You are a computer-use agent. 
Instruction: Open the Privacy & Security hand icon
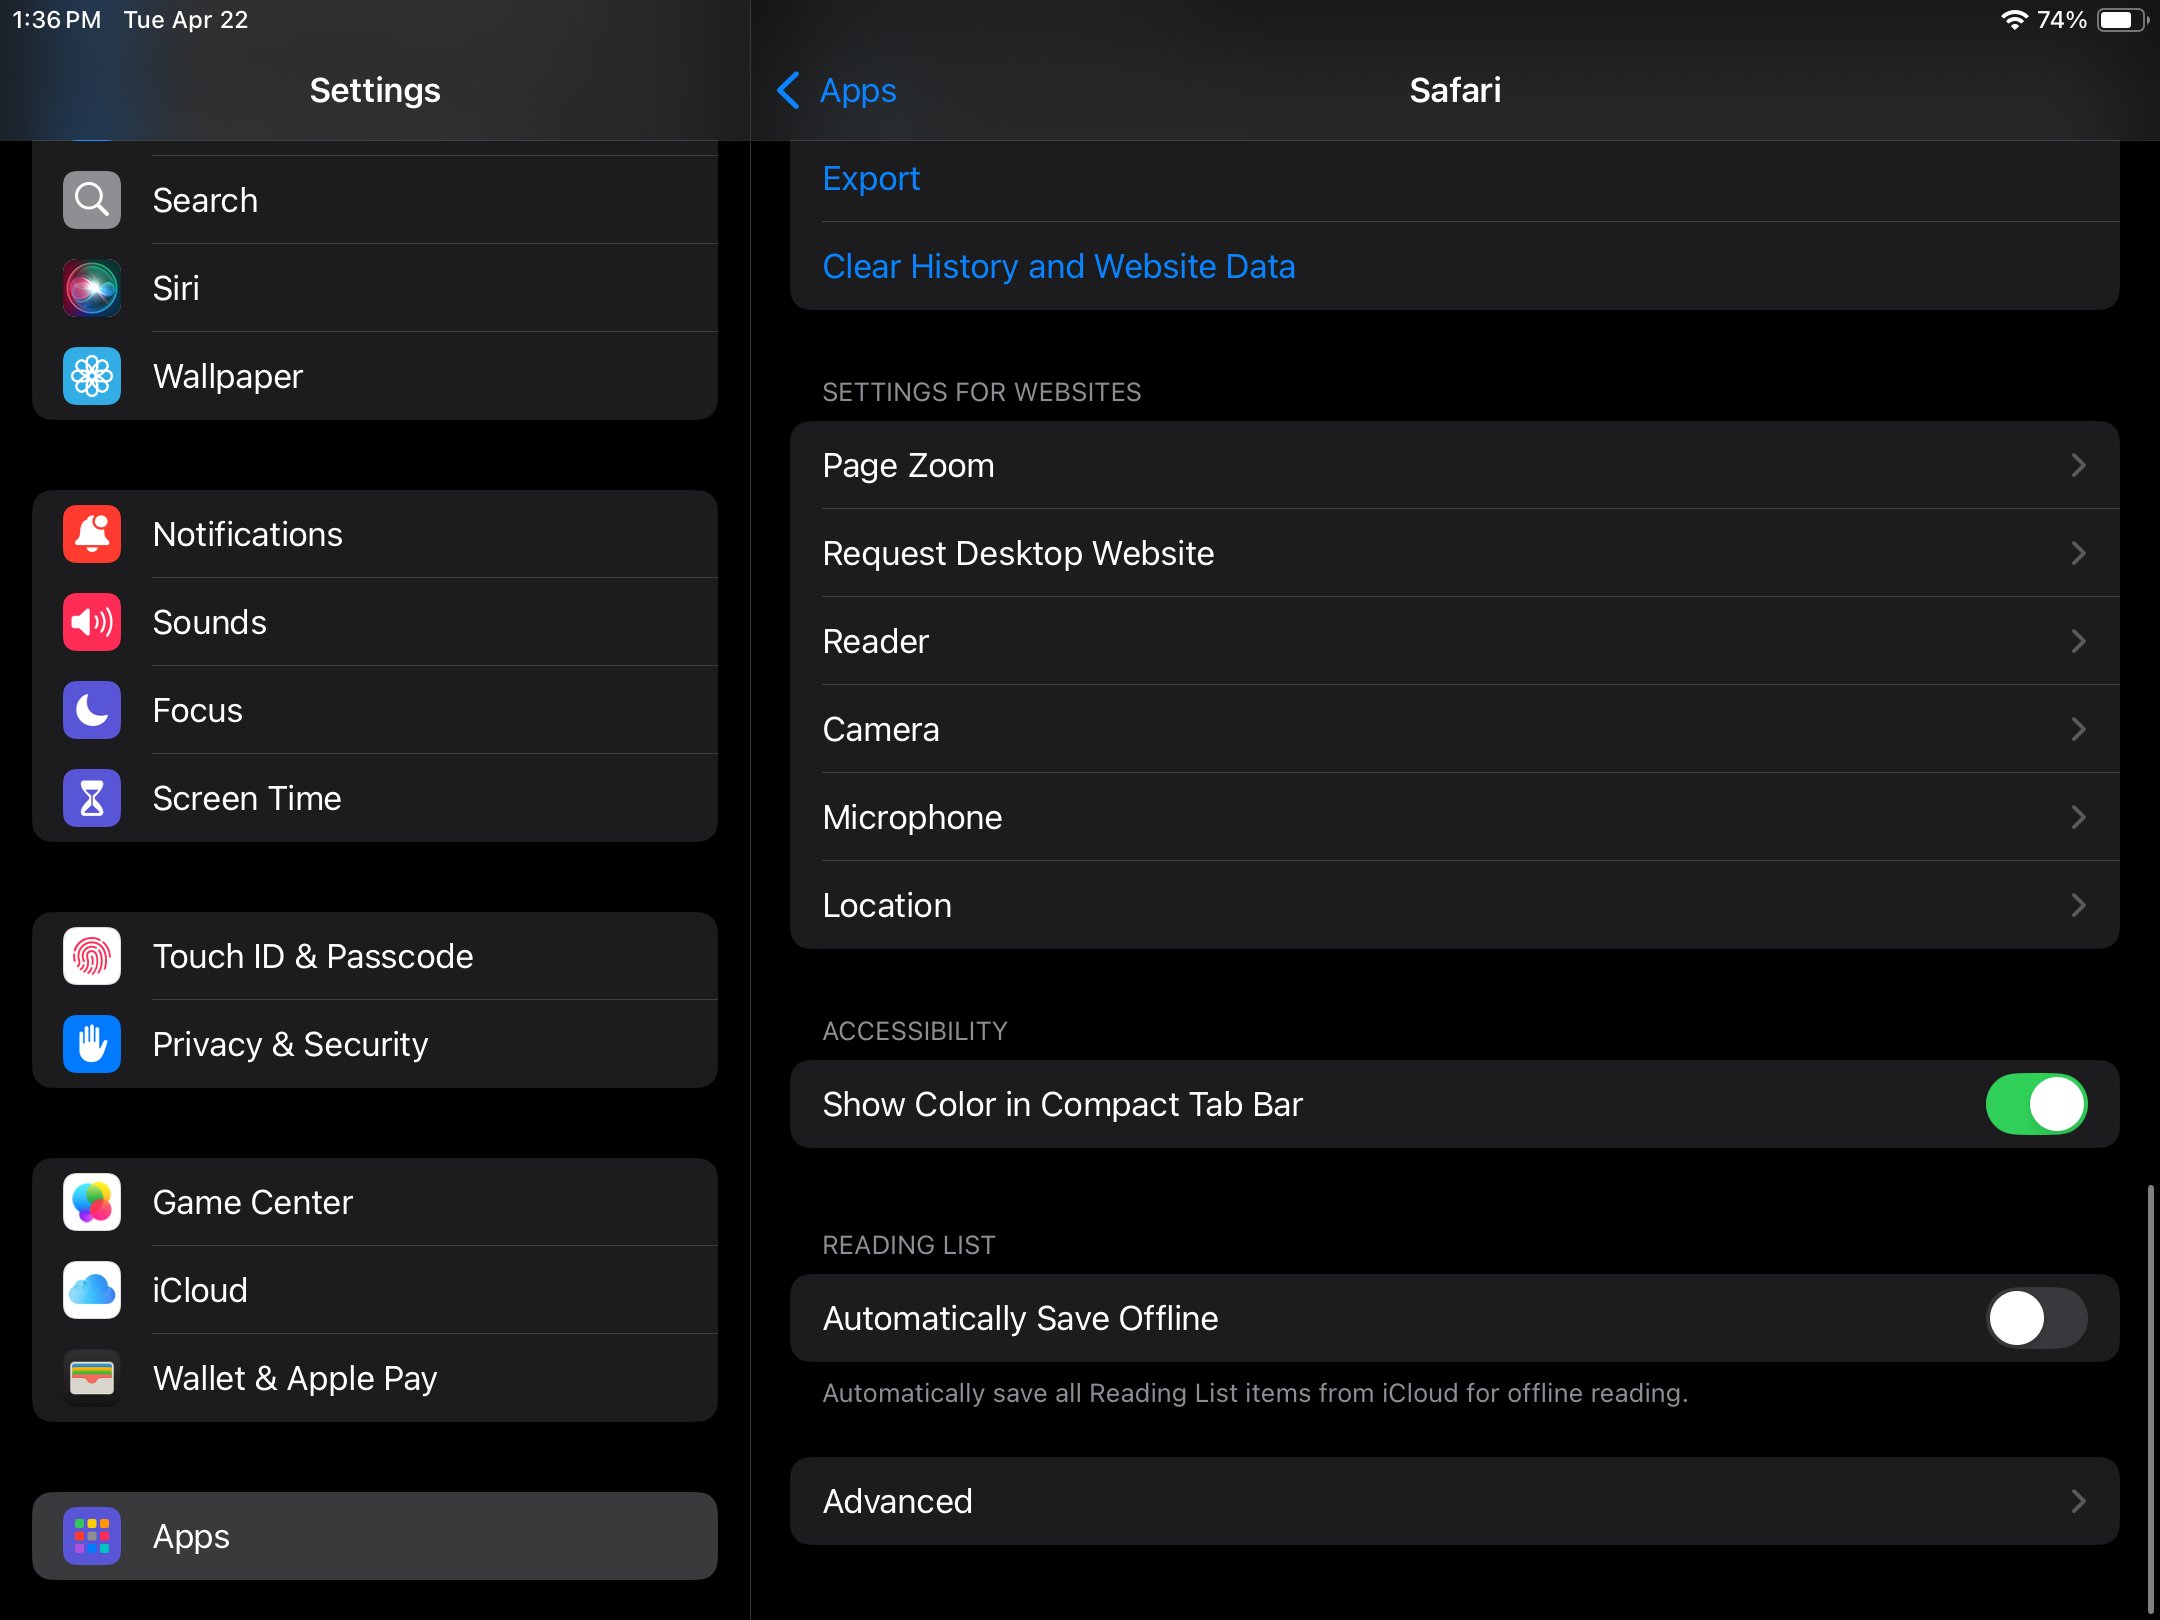coord(92,1044)
